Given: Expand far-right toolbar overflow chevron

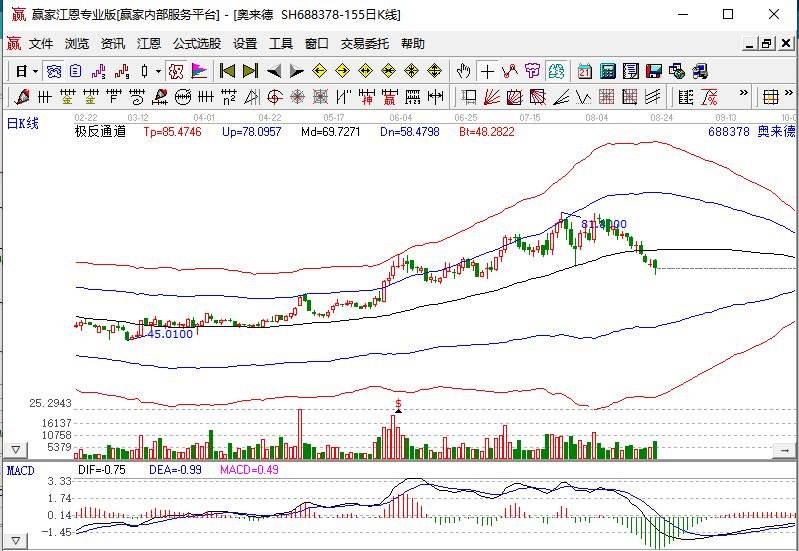Looking at the screenshot, I should click(x=790, y=93).
